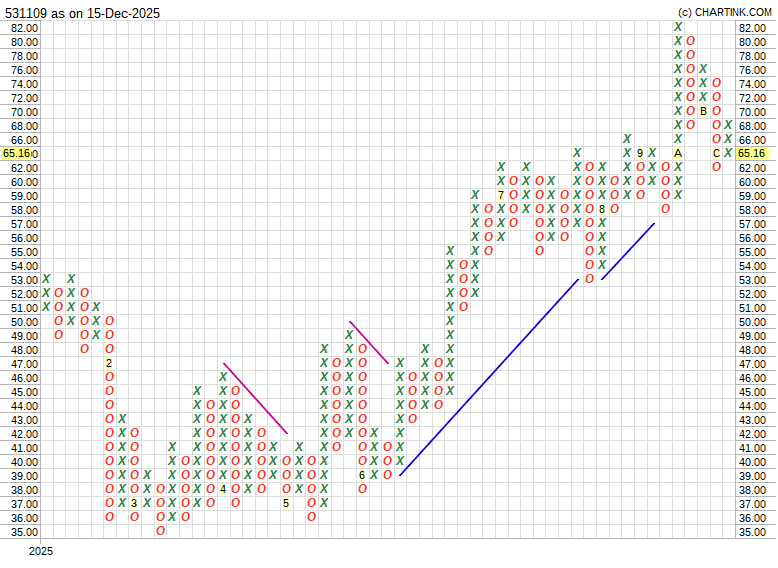Click the month marker 6 box
This screenshot has height=568, width=778.
click(363, 476)
